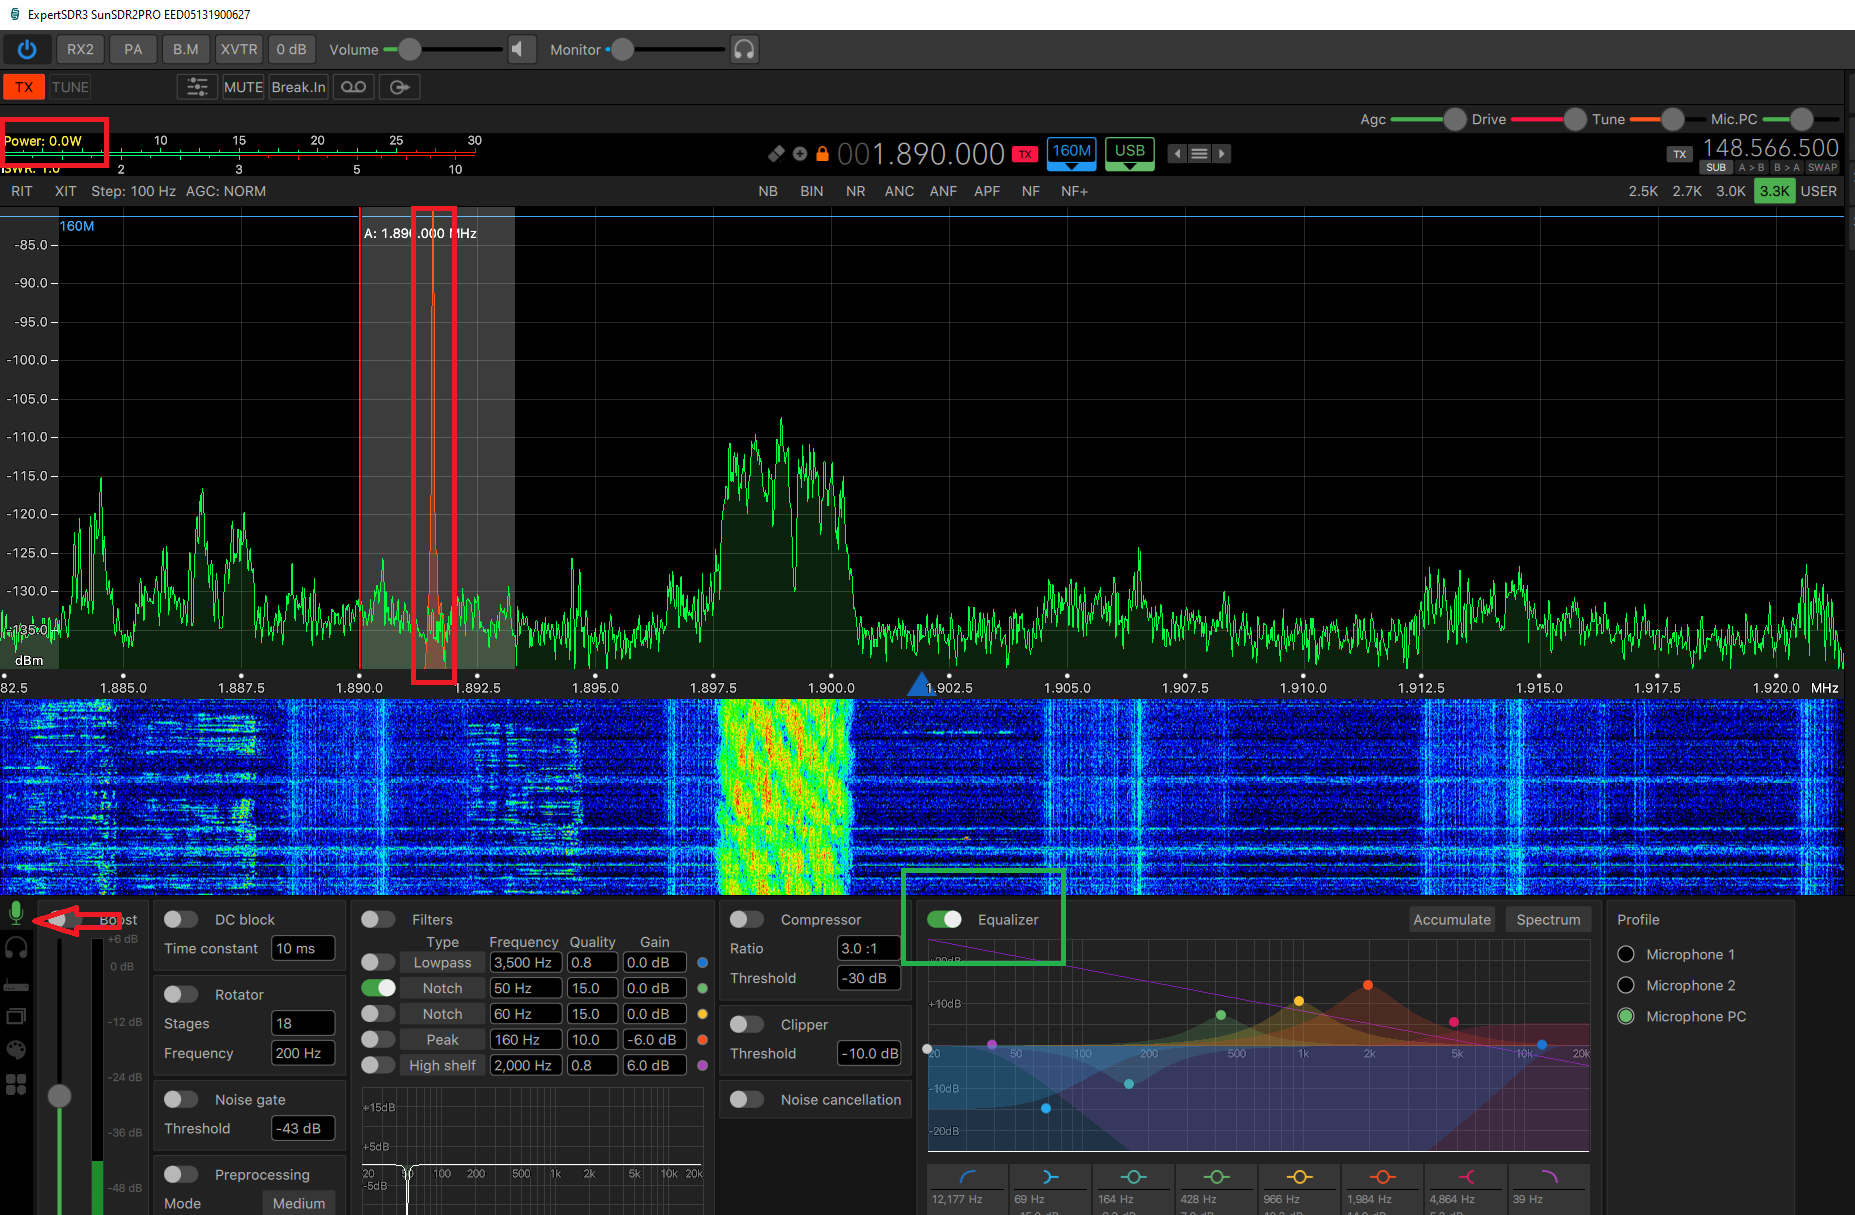Switch to the TUNE tab

pos(70,87)
